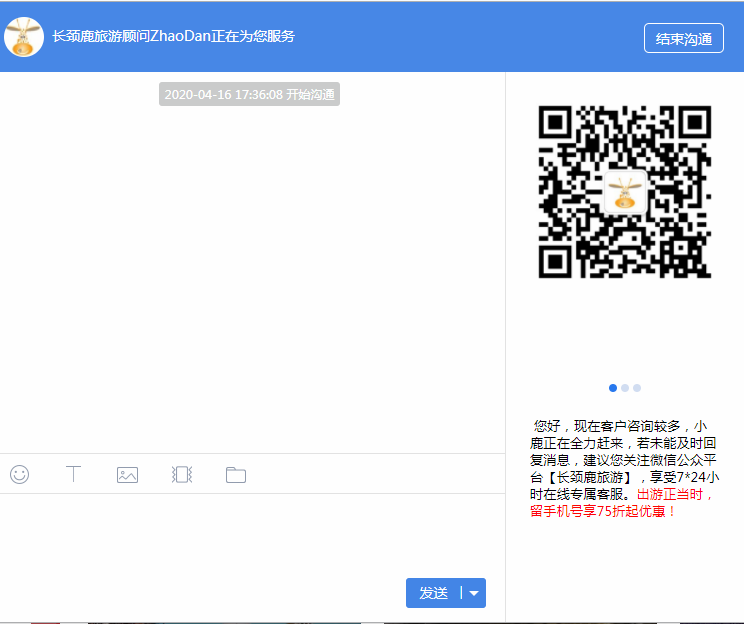Click the red 75折 promotion text
The height and width of the screenshot is (624, 744).
click(603, 511)
